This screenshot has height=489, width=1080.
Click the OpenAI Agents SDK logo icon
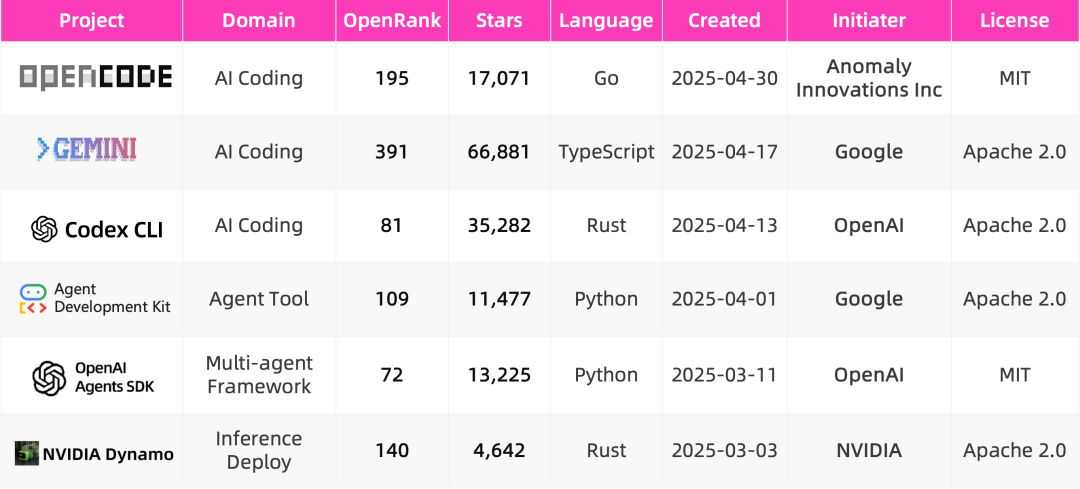pyautogui.click(x=49, y=377)
